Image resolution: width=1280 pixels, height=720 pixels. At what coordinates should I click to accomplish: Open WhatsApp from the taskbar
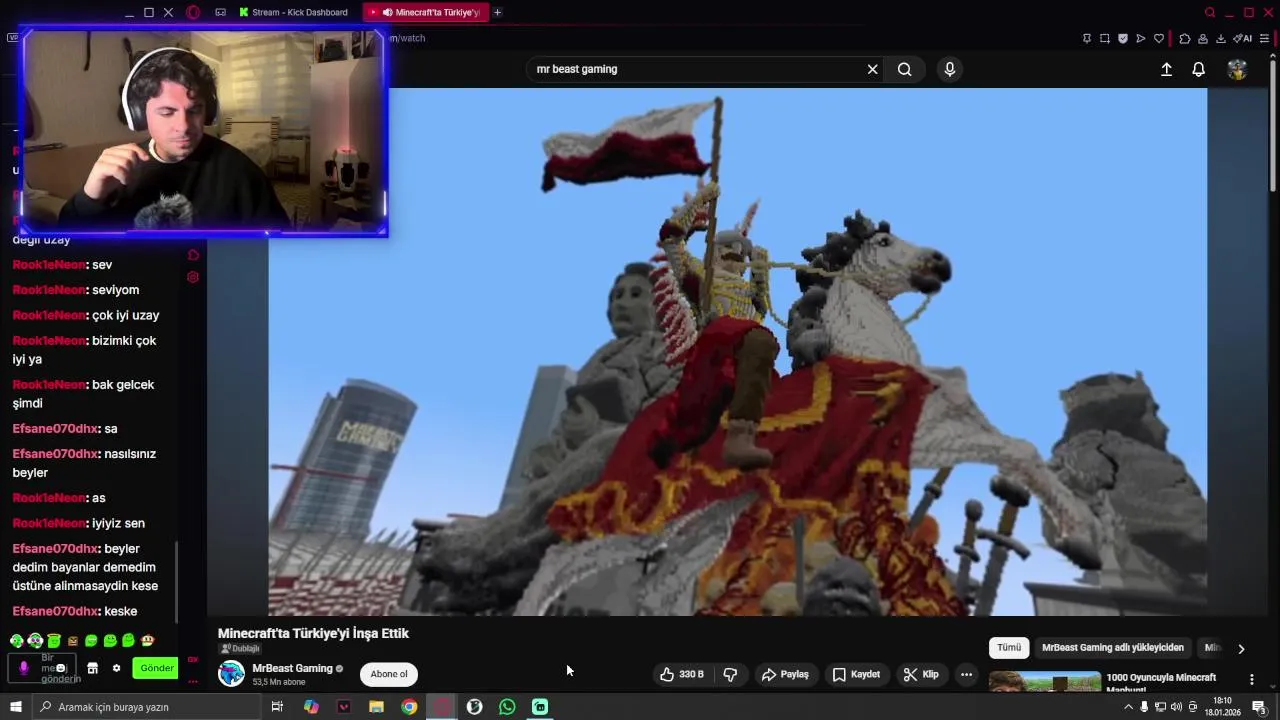point(507,707)
